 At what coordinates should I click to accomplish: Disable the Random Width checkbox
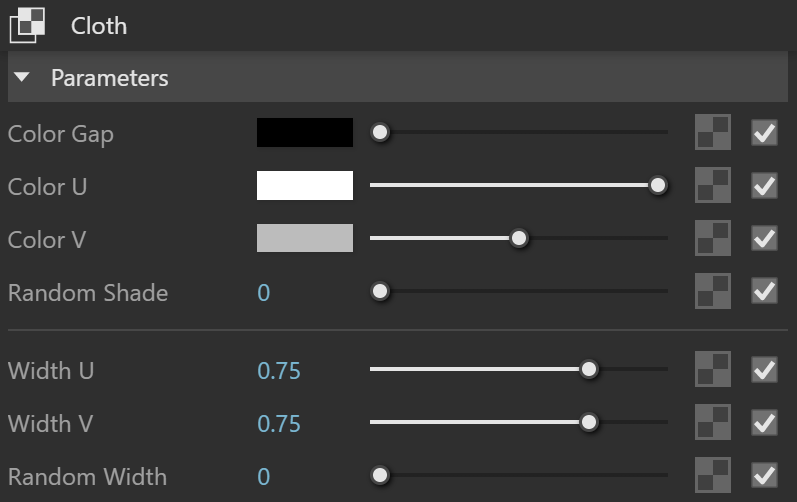[x=764, y=475]
